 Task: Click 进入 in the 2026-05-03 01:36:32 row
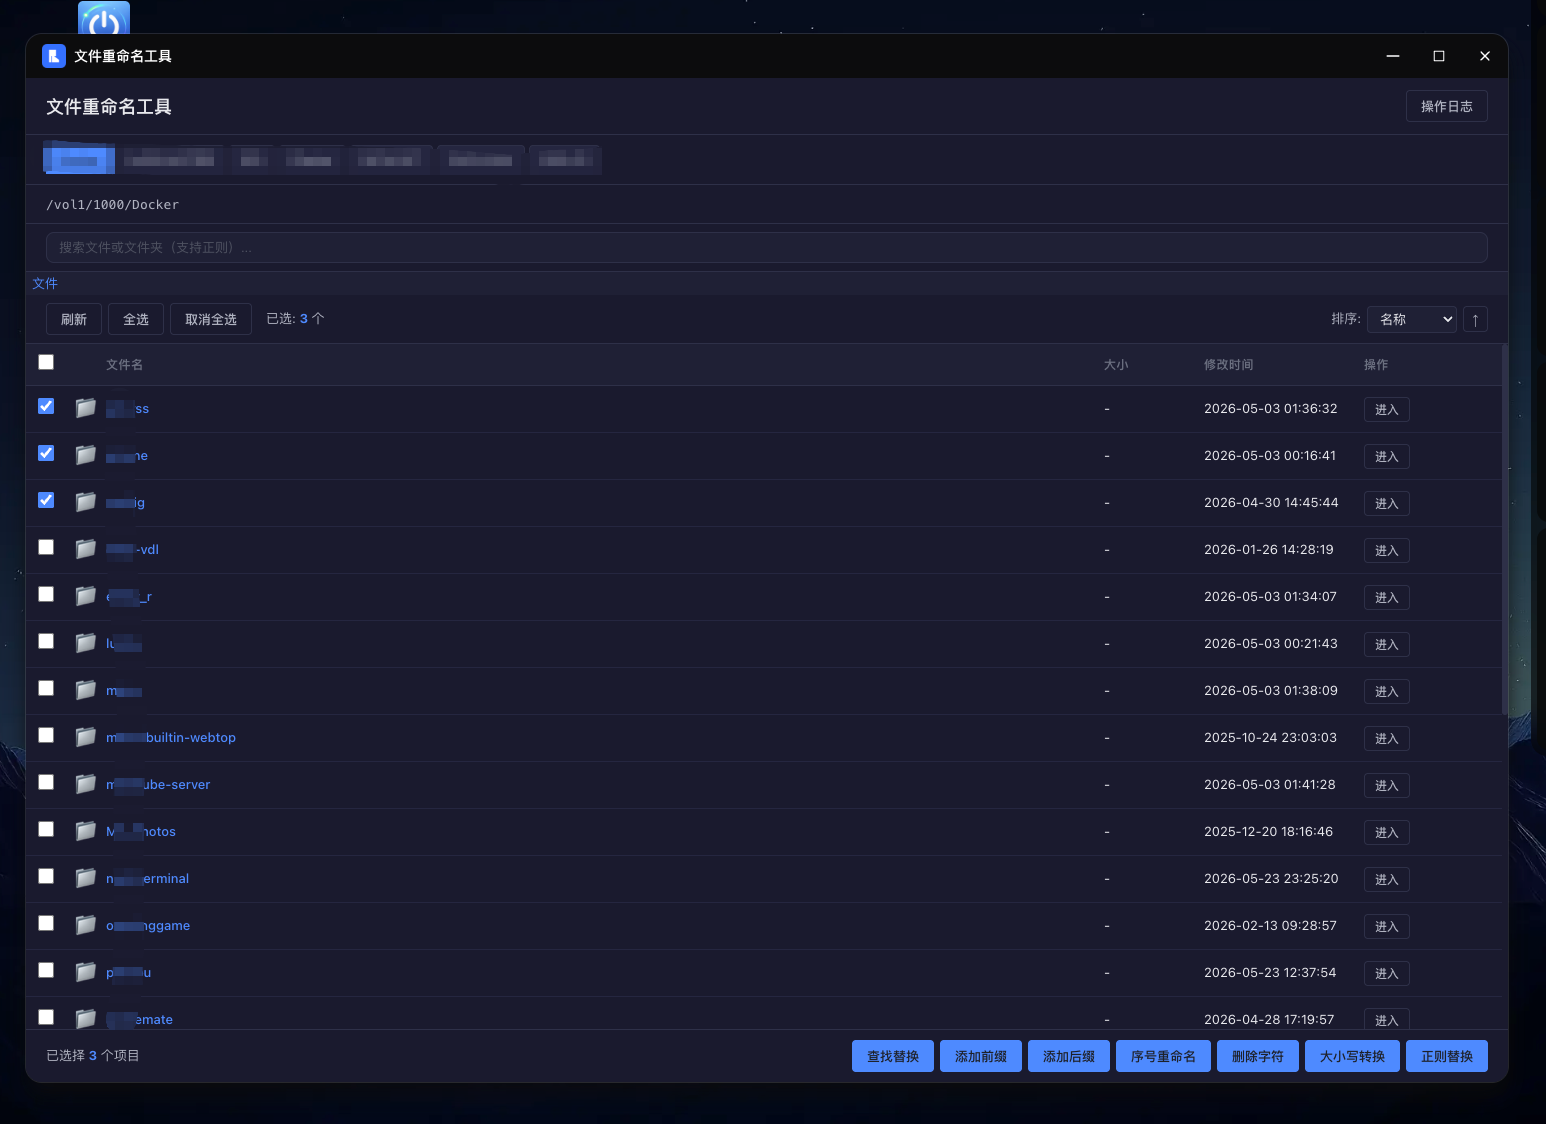coord(1386,409)
